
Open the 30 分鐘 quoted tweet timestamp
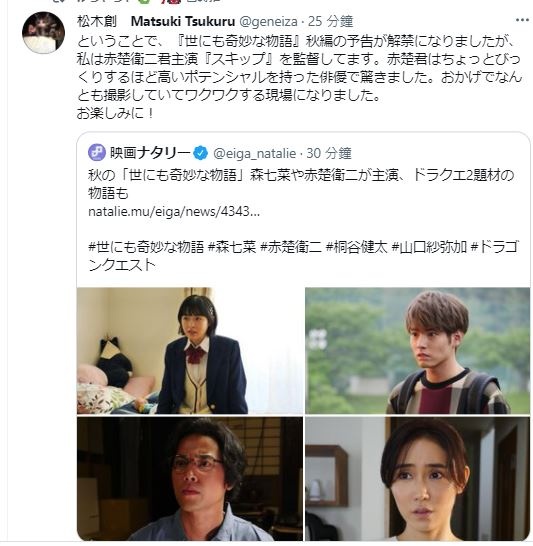(x=329, y=153)
